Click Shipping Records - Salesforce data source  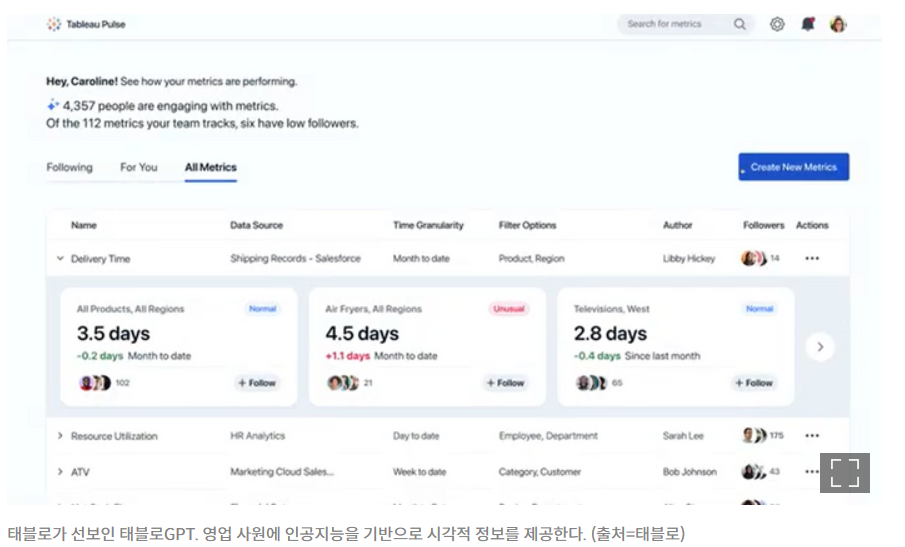tap(296, 258)
